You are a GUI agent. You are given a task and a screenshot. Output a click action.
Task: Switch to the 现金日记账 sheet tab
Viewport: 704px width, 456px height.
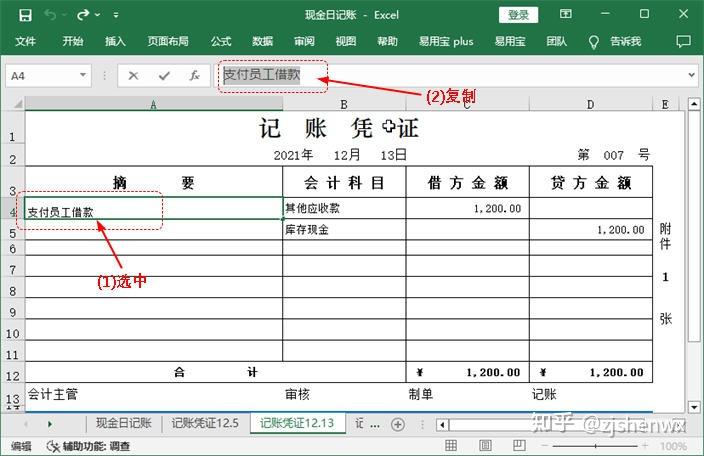pos(123,424)
